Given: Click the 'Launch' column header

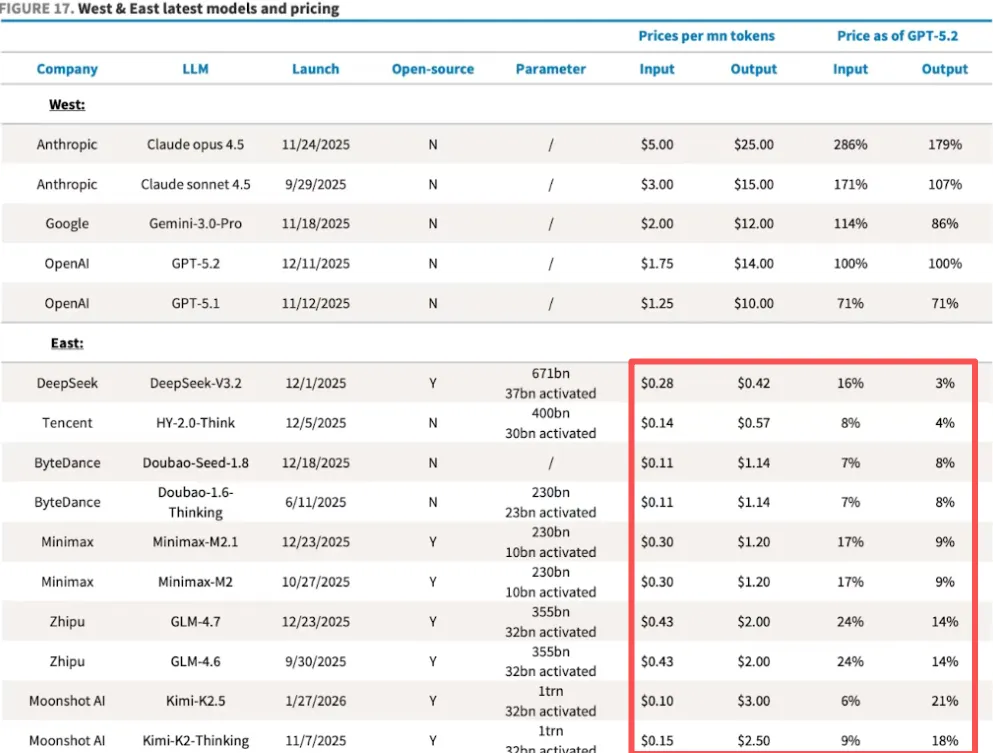Looking at the screenshot, I should click(x=315, y=69).
